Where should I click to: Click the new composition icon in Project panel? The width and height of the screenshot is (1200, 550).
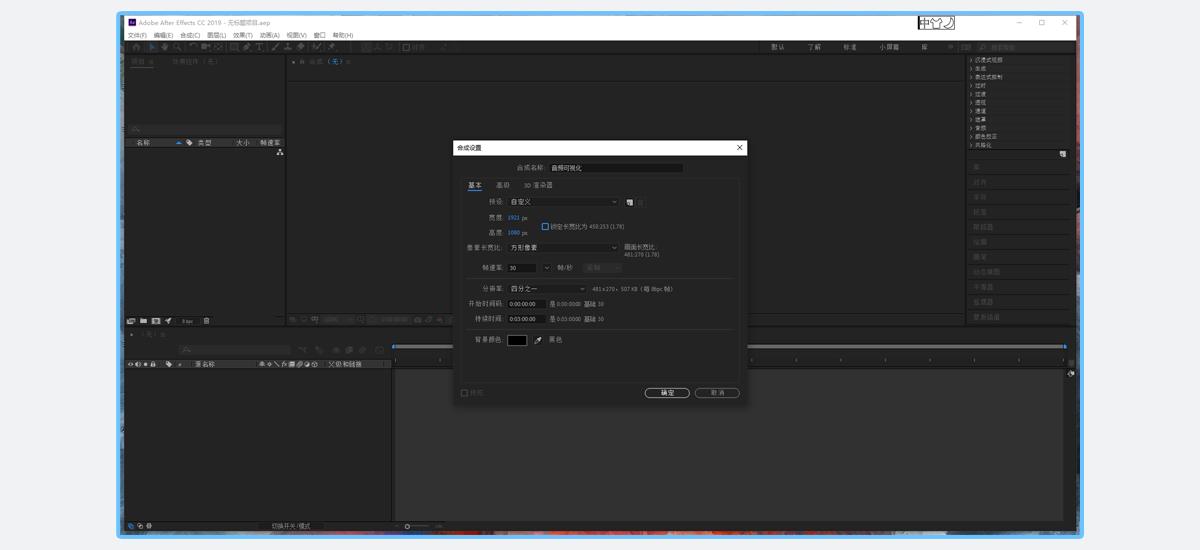click(156, 321)
